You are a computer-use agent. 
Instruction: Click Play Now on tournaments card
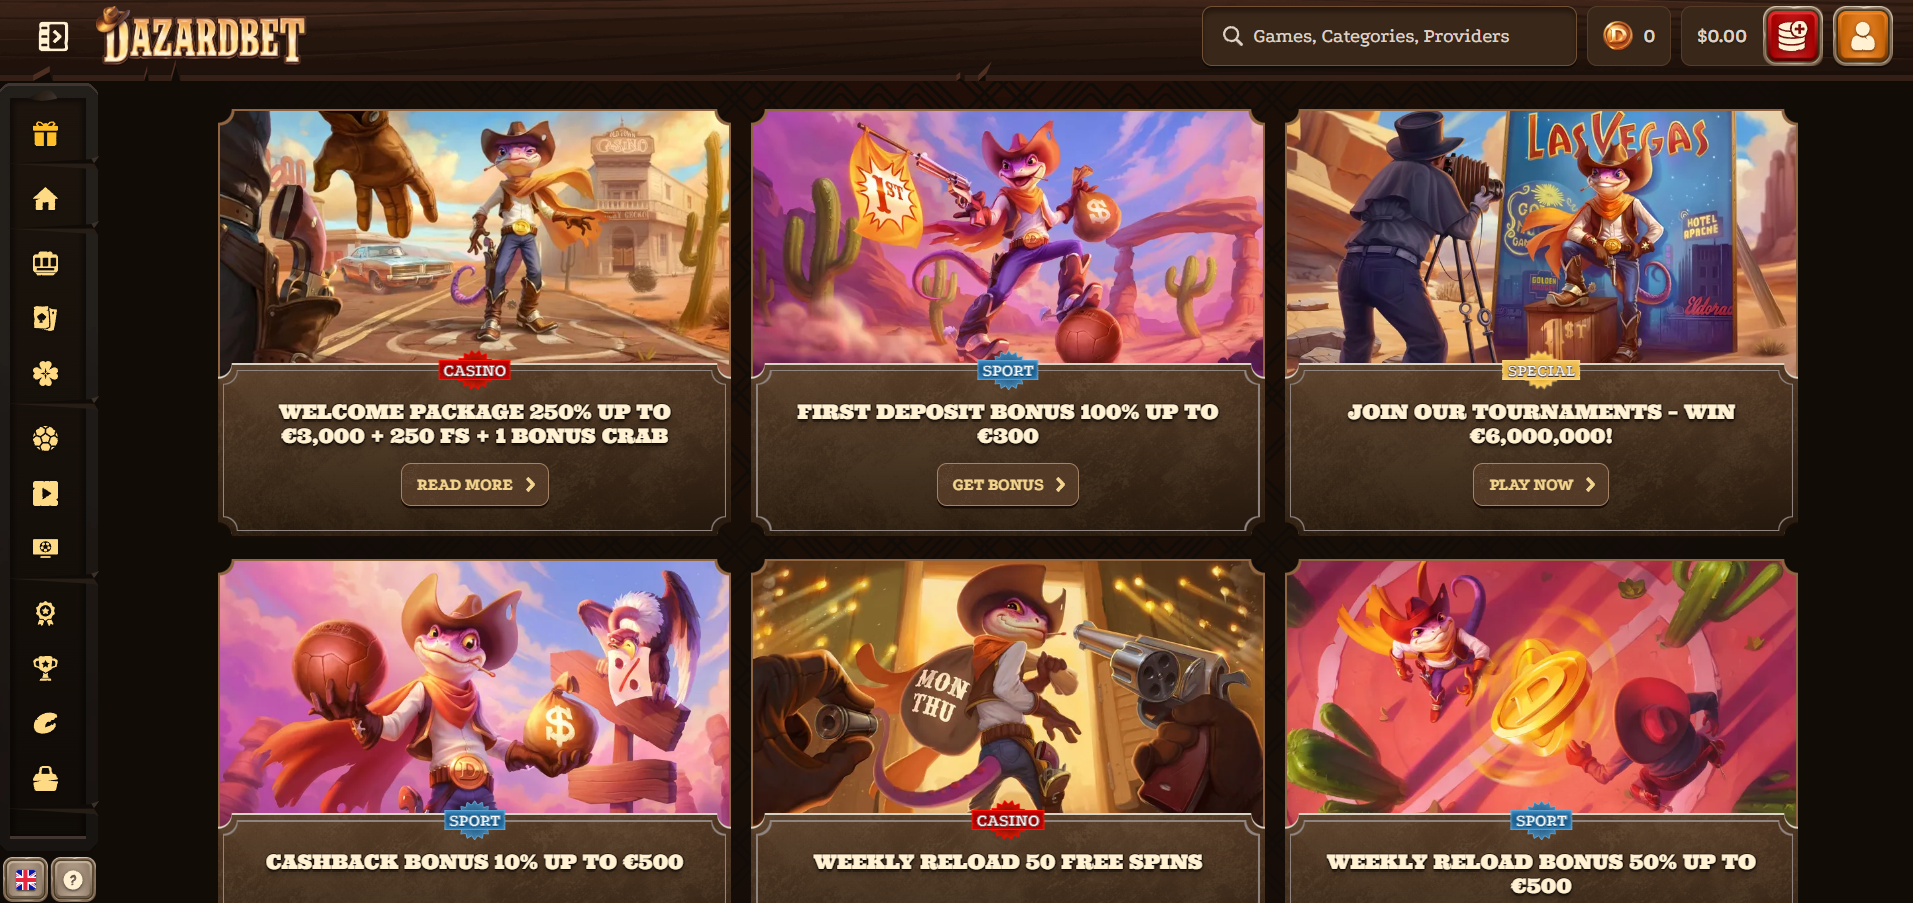pos(1541,484)
